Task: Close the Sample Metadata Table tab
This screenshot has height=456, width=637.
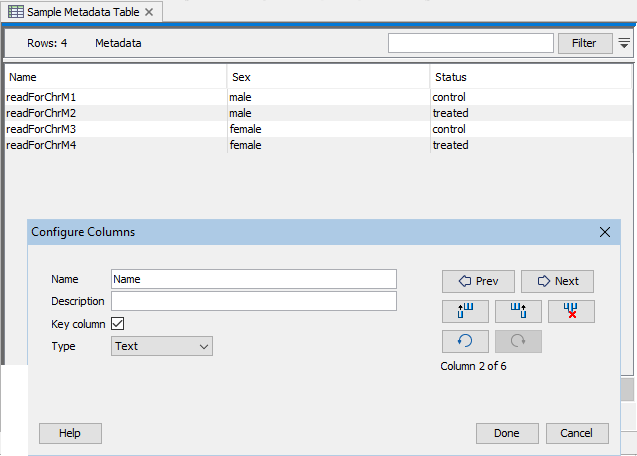Action: tap(149, 12)
